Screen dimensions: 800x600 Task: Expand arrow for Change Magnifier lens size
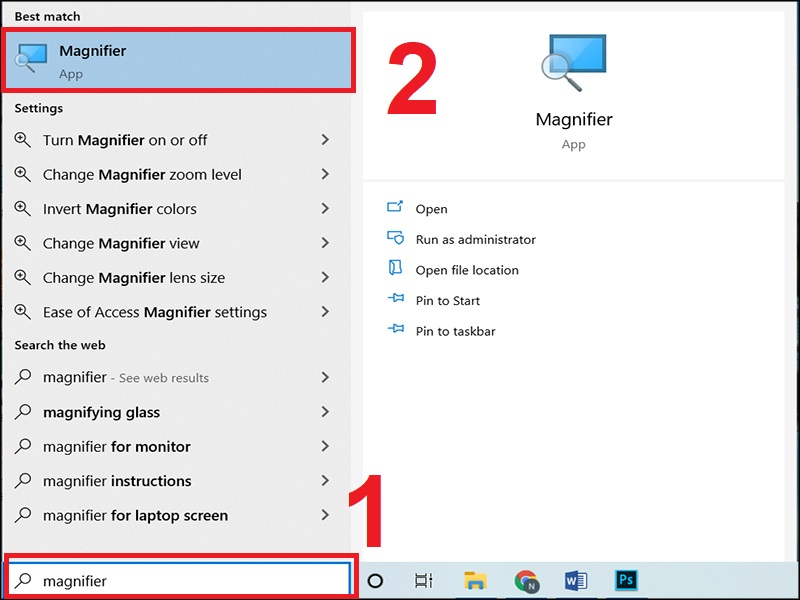pyautogui.click(x=325, y=277)
